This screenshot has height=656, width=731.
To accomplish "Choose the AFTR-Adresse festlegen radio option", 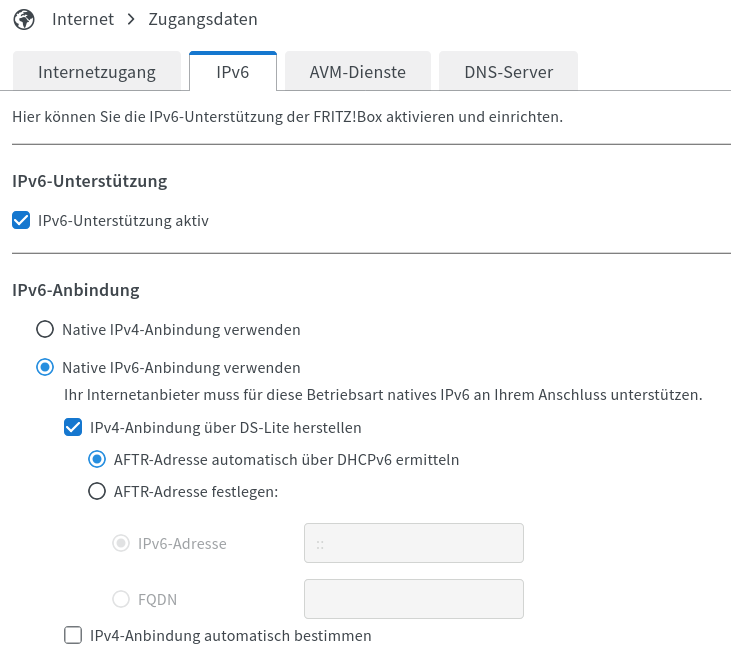I will point(97,491).
